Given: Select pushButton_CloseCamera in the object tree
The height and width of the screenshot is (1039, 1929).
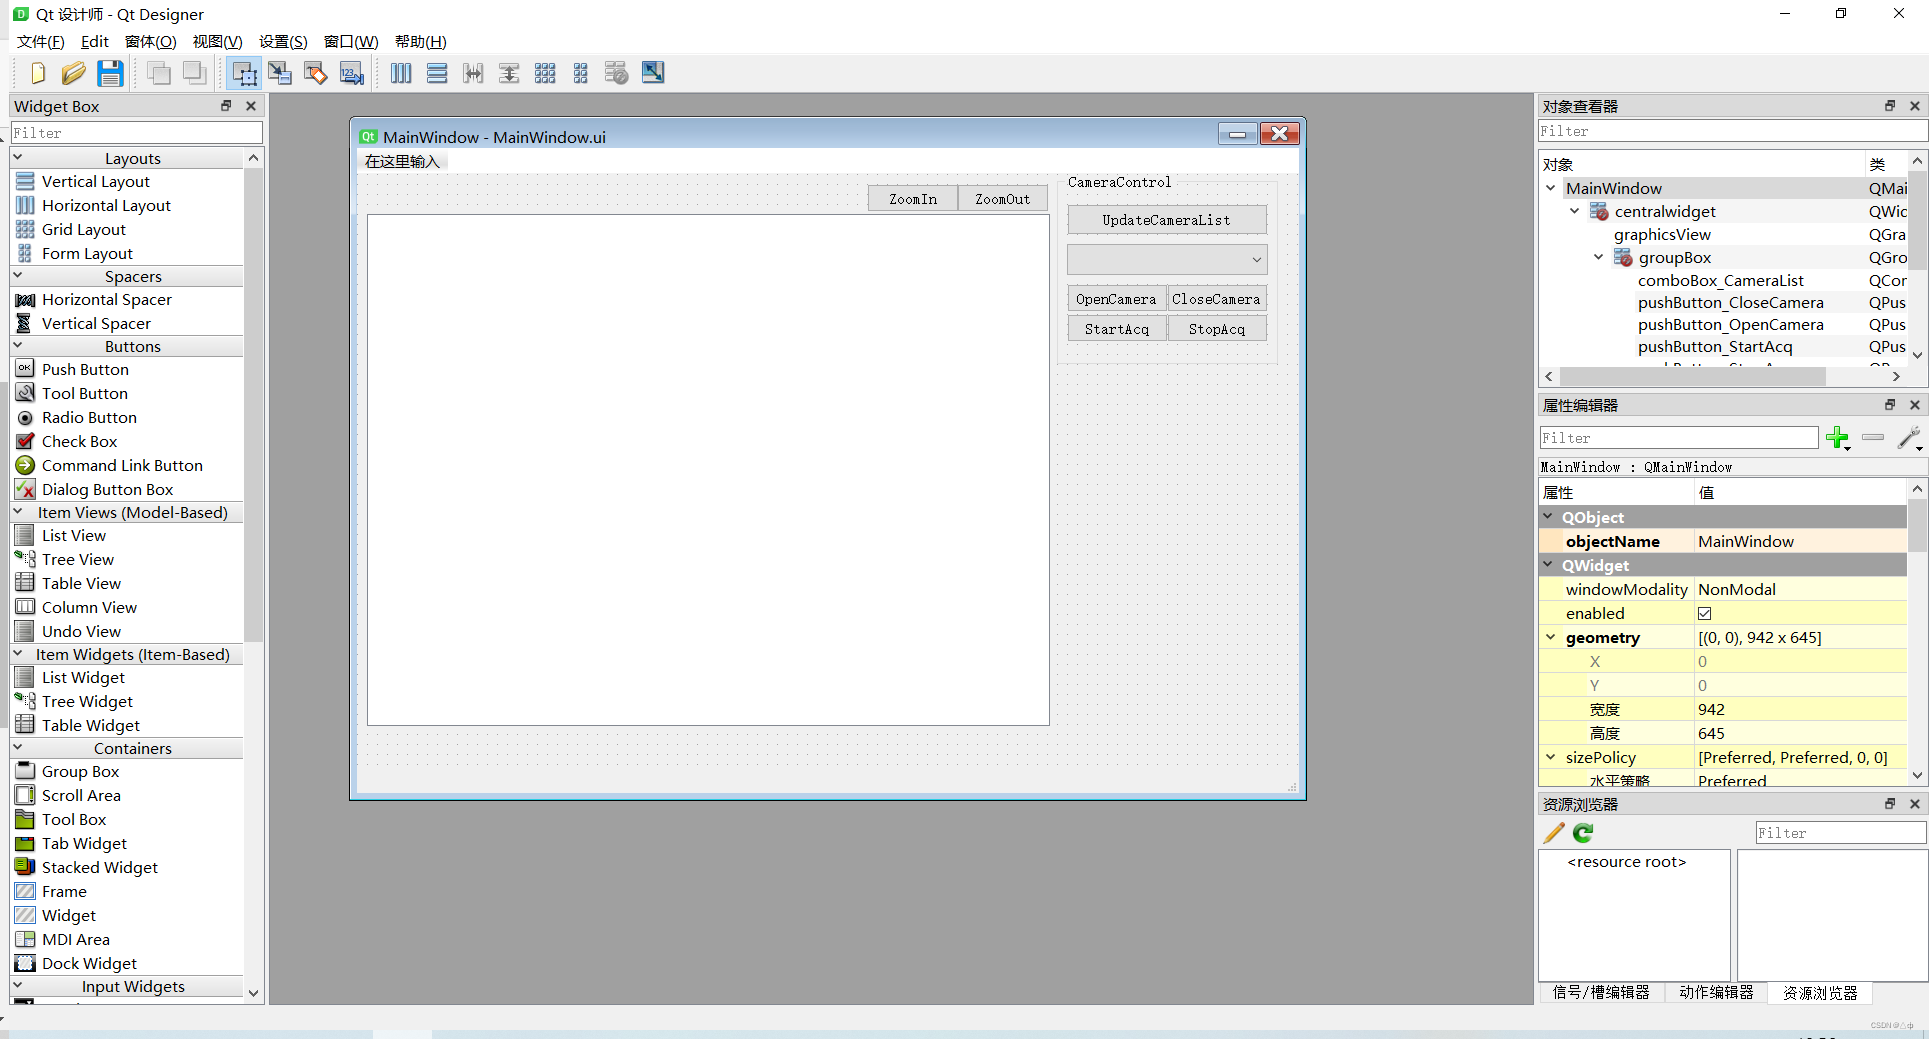Looking at the screenshot, I should tap(1730, 303).
